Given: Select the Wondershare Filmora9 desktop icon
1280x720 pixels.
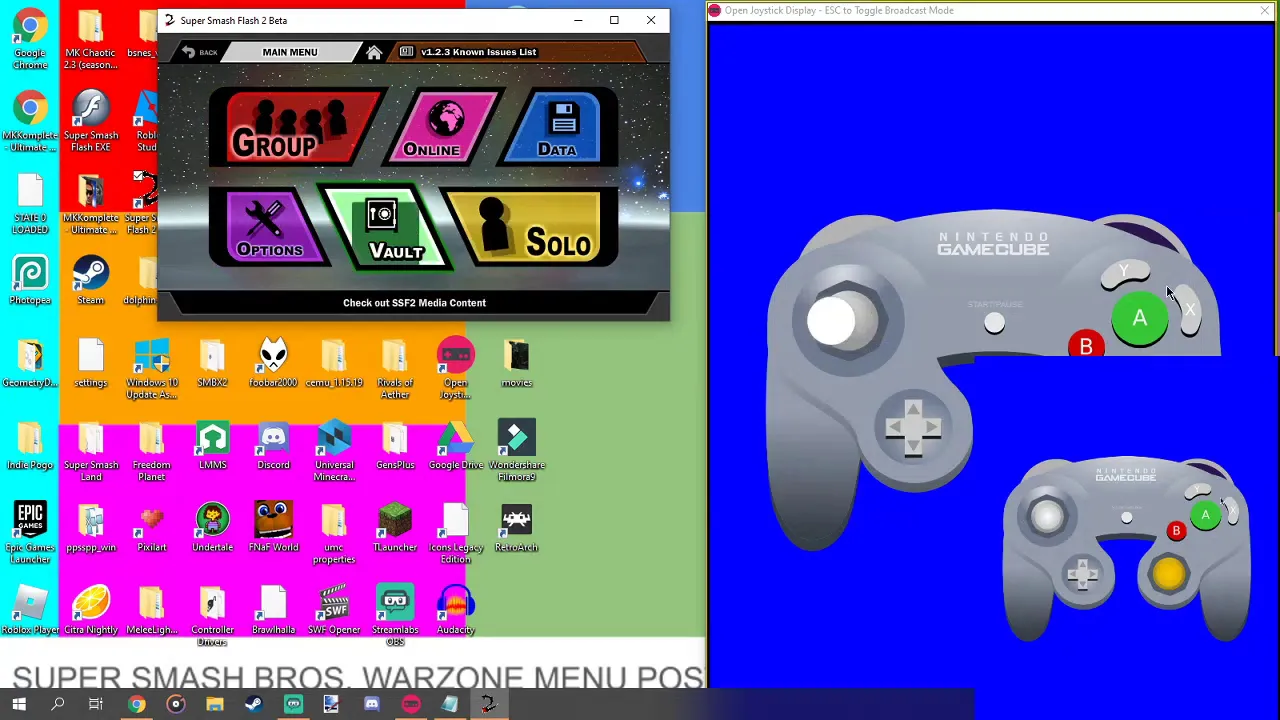Looking at the screenshot, I should (516, 452).
